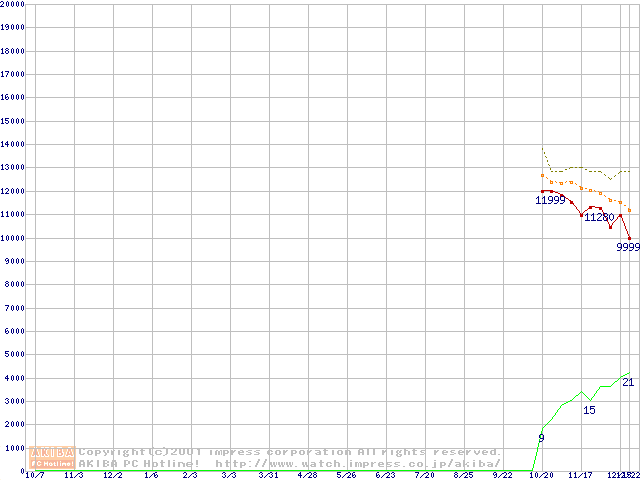The height and width of the screenshot is (480, 640).
Task: Click the green line label 9
Action: (542, 438)
